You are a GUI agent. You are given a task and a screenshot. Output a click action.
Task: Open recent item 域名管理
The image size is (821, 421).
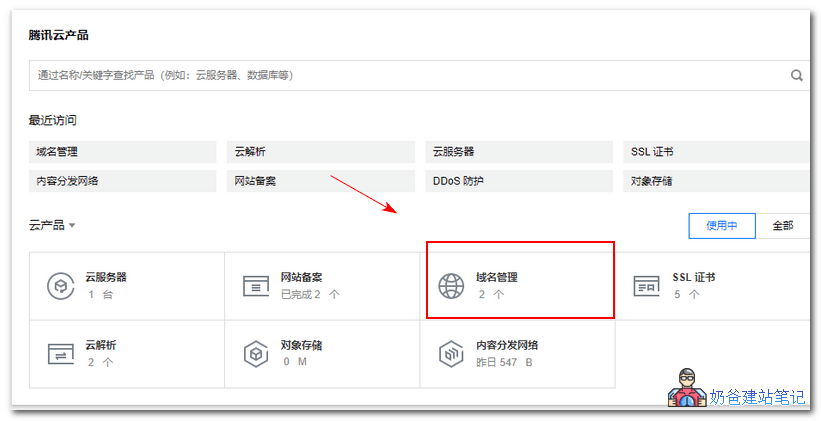click(x=122, y=152)
